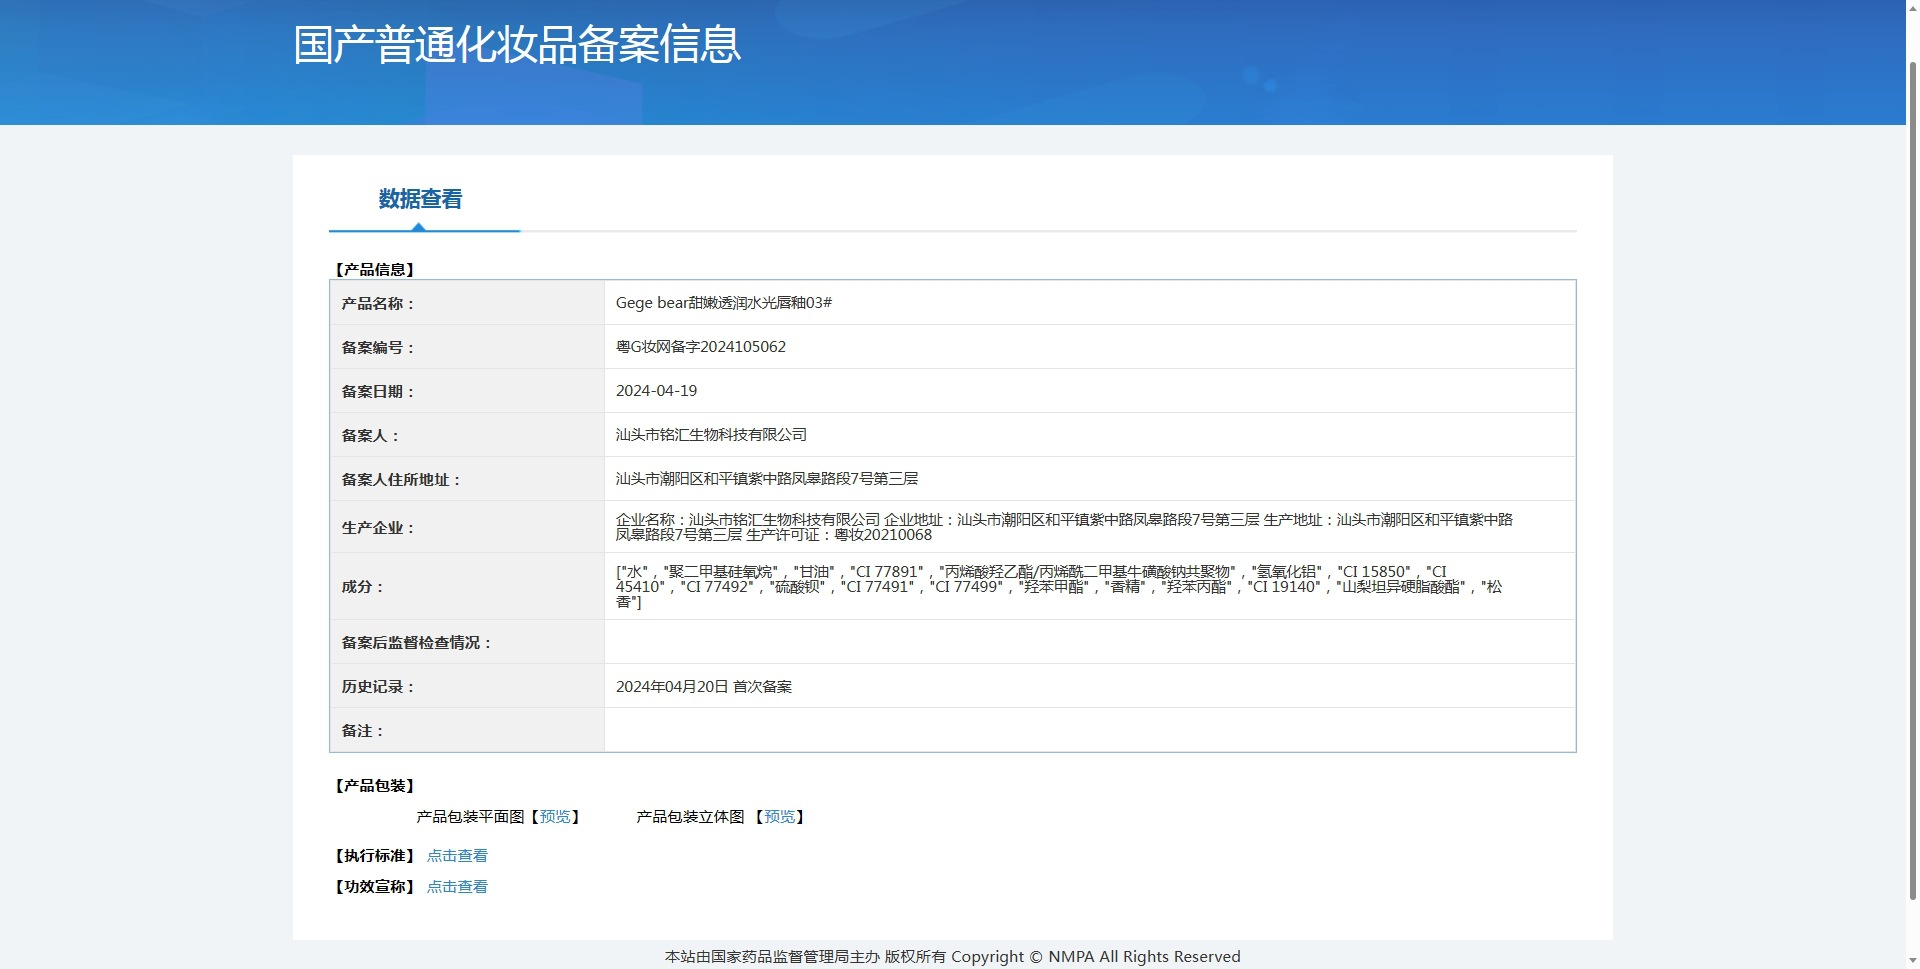Image resolution: width=1920 pixels, height=969 pixels.
Task: Click the 成分 label cell
Action: point(467,586)
